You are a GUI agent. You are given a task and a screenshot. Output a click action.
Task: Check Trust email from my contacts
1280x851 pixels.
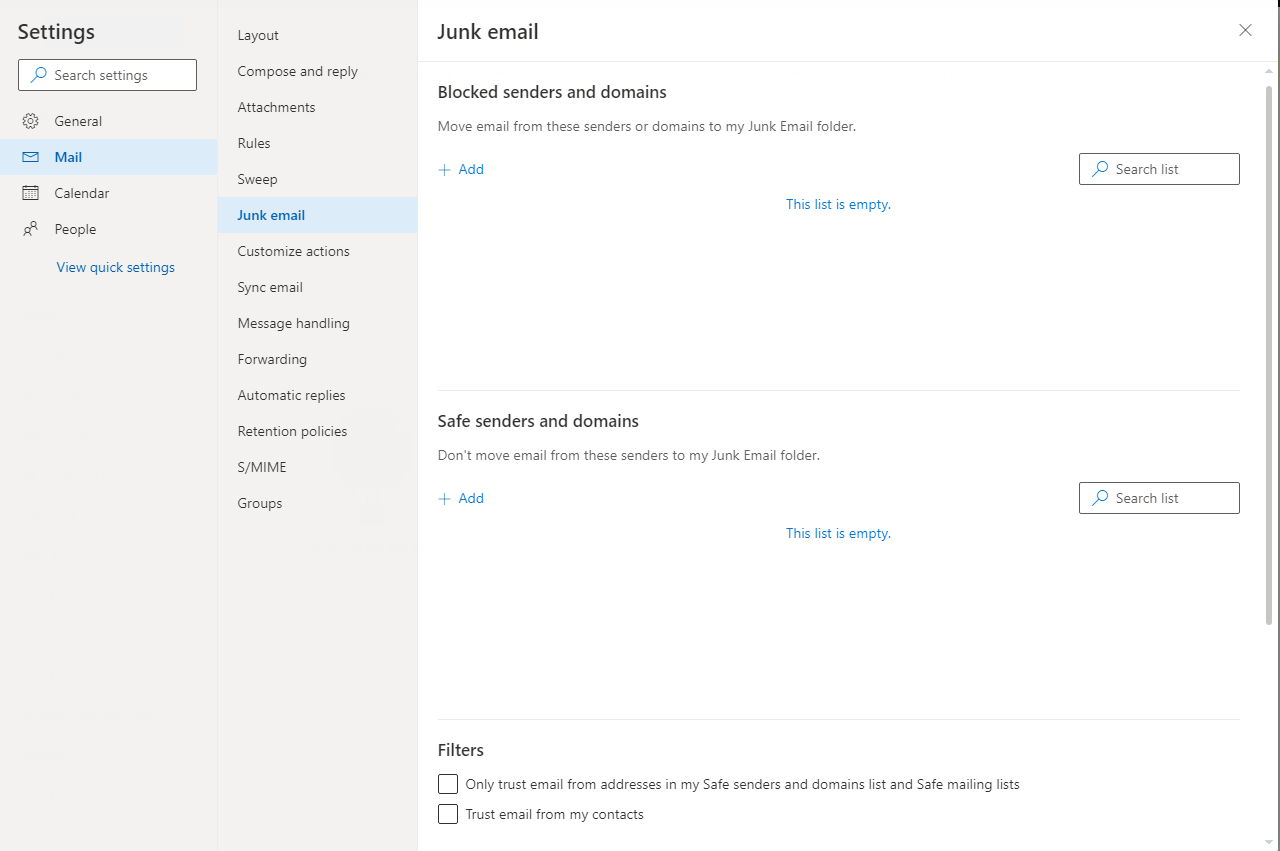tap(448, 814)
